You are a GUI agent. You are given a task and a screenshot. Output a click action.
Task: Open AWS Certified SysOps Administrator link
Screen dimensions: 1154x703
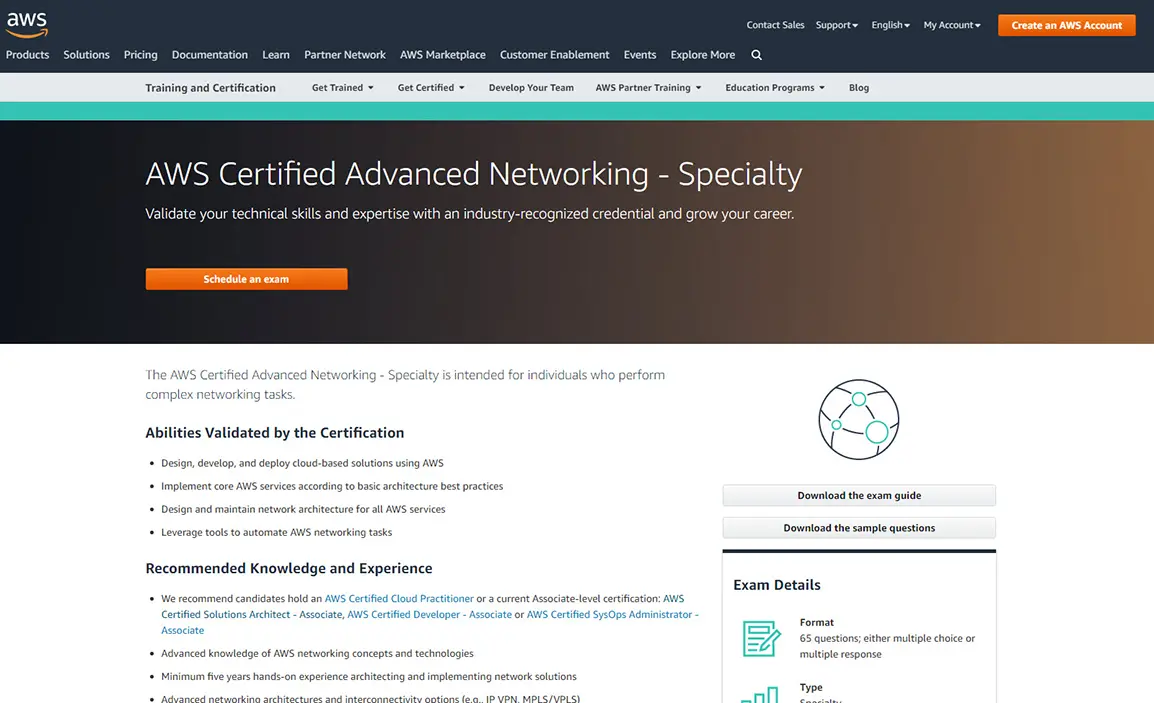[x=612, y=615]
